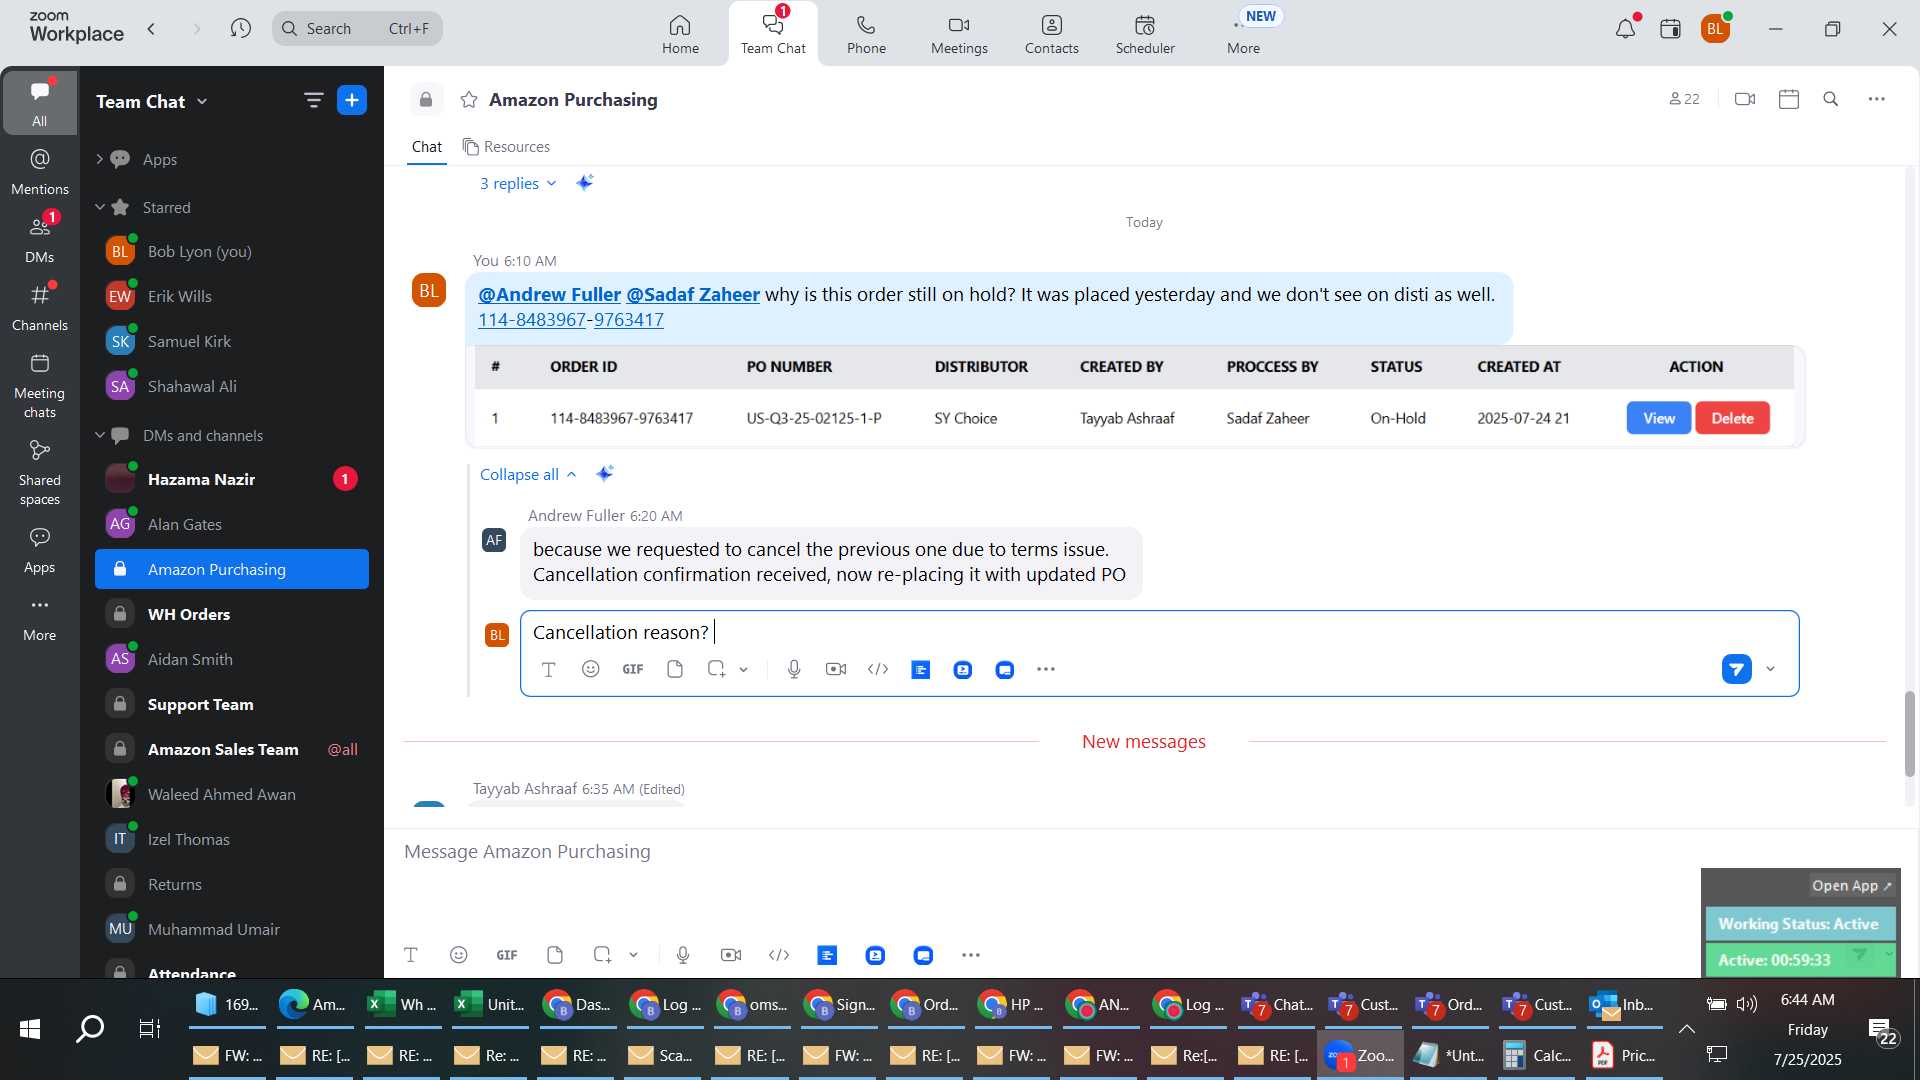Click the blue View button for the order
Viewport: 1920px width, 1080px height.
[x=1658, y=418]
